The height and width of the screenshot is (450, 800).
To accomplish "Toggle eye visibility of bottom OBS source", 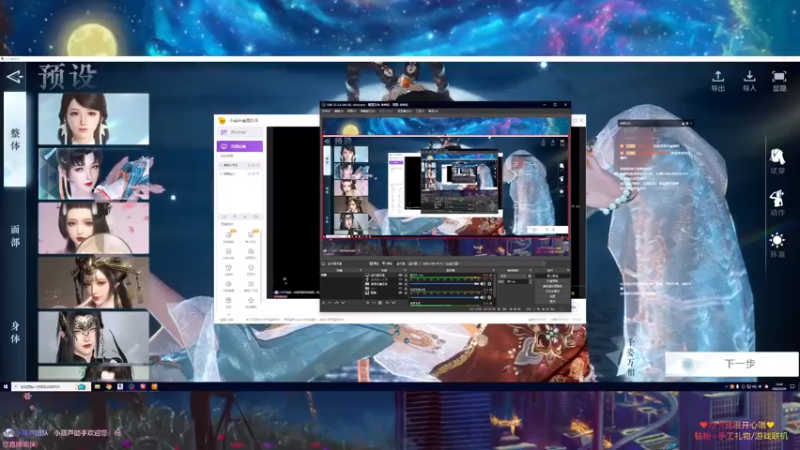I will point(400,293).
